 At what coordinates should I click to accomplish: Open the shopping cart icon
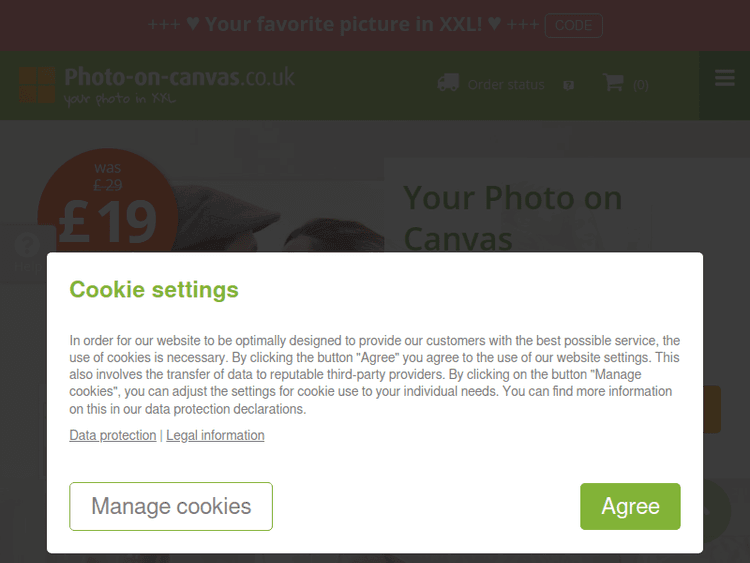click(613, 83)
